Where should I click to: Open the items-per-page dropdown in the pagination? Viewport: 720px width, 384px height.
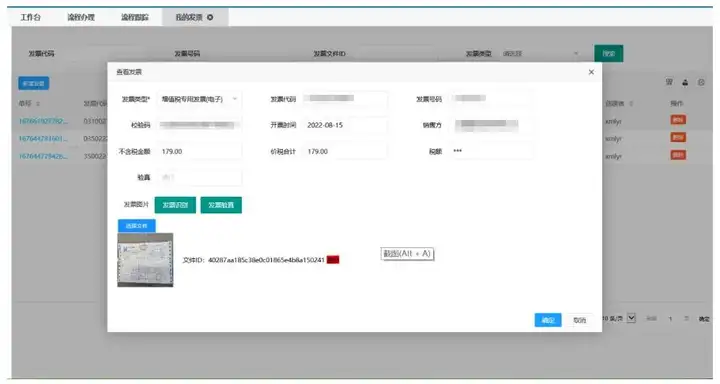[x=631, y=318]
